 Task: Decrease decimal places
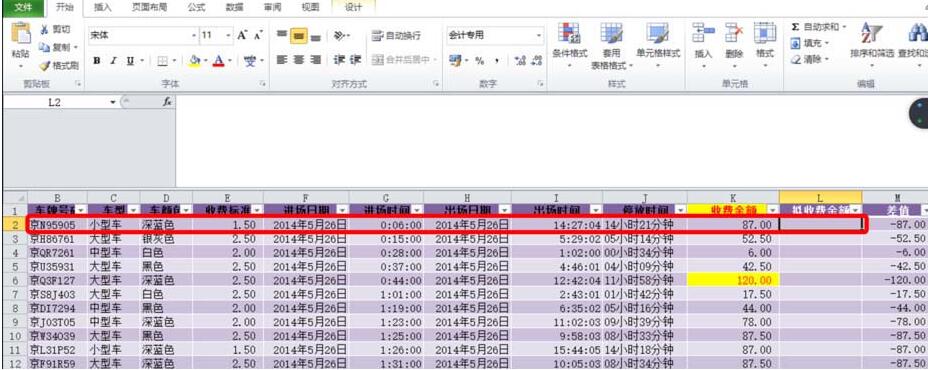(537, 60)
